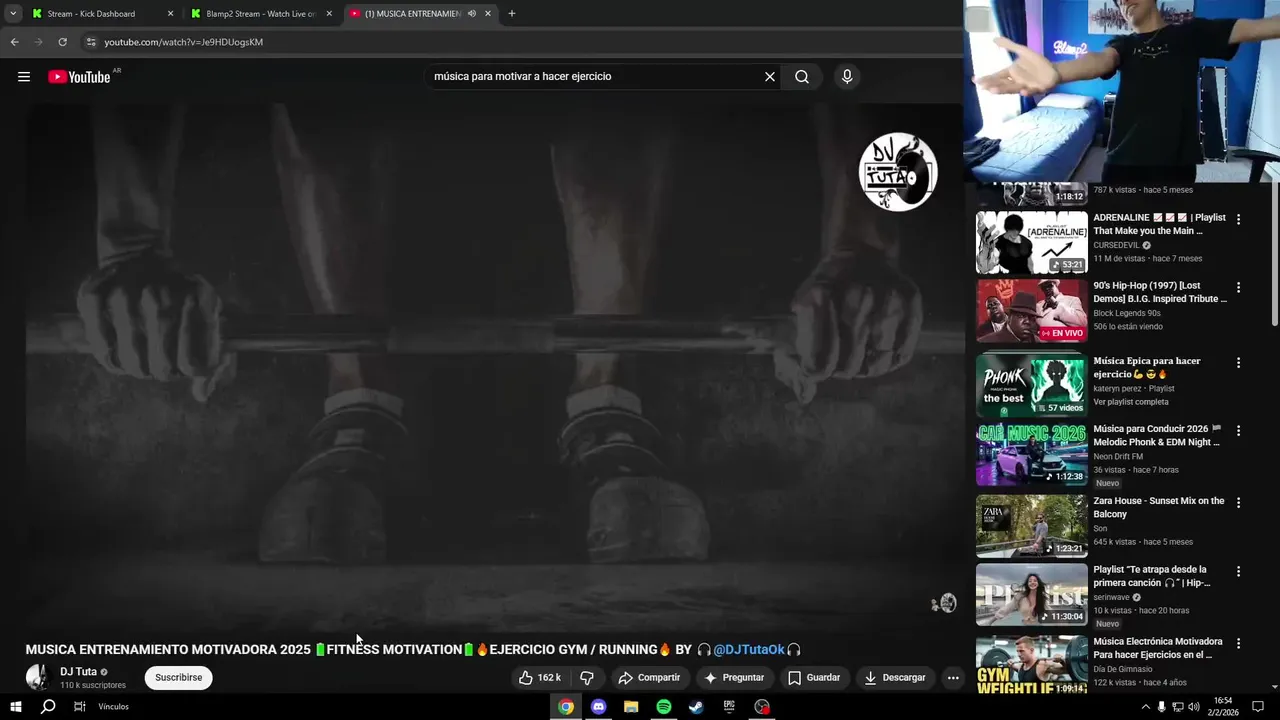Open a new browser tab with the plus

coord(512,14)
